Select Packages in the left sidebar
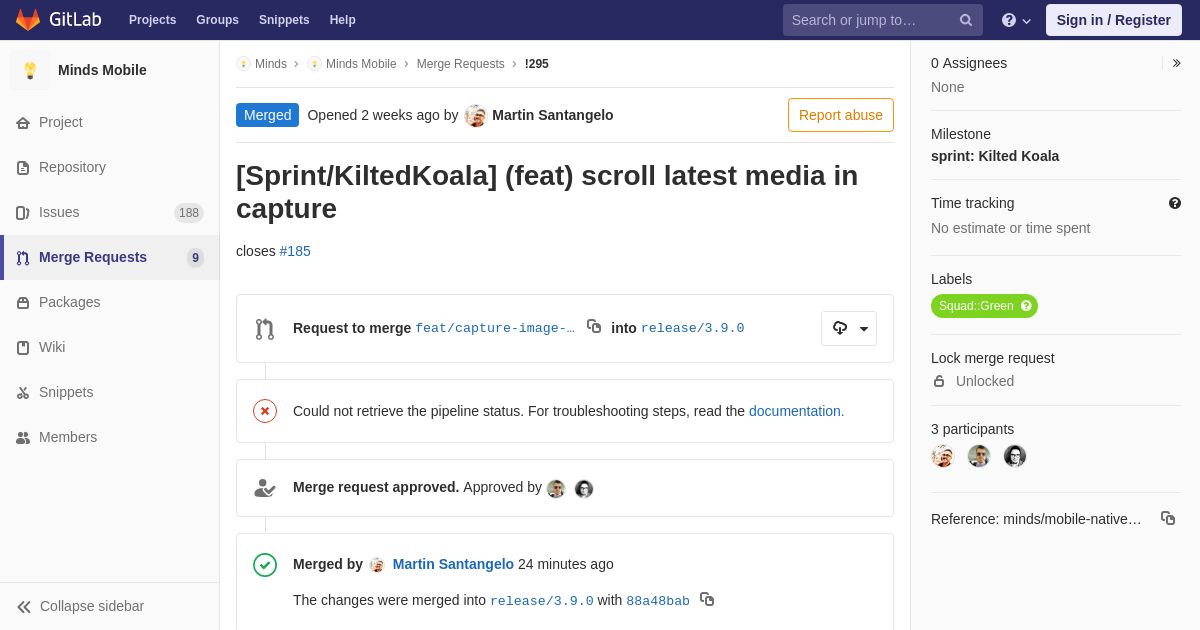 point(110,302)
